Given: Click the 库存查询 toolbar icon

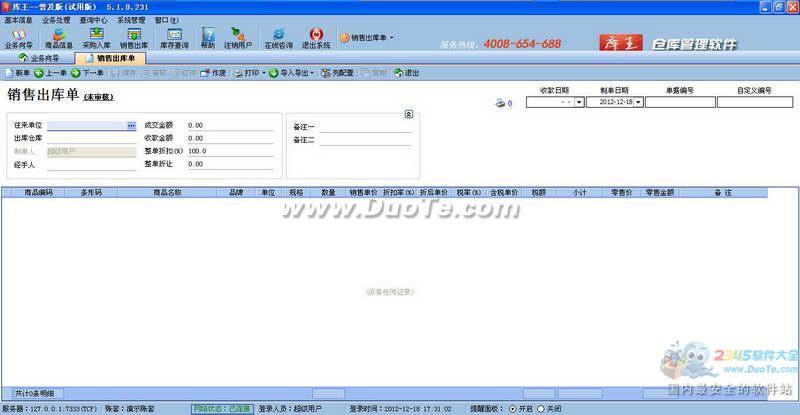Looking at the screenshot, I should tap(175, 38).
